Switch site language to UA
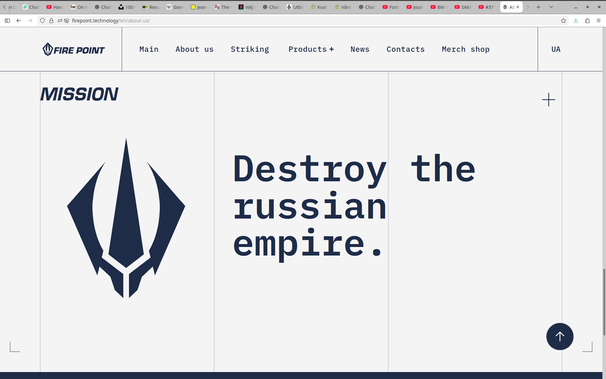 tap(556, 49)
